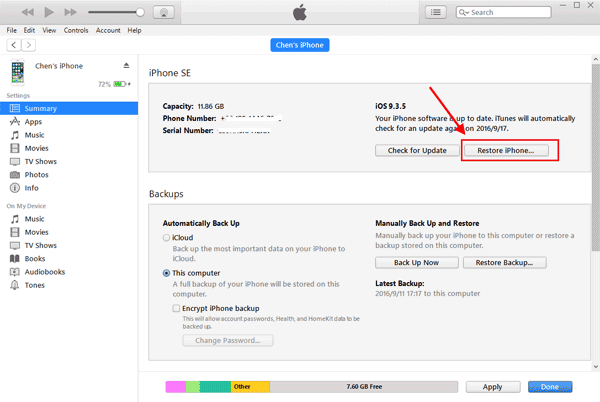Viewport: 600px width, 402px height.
Task: Click the yellow Other storage segment
Action: tap(250, 387)
